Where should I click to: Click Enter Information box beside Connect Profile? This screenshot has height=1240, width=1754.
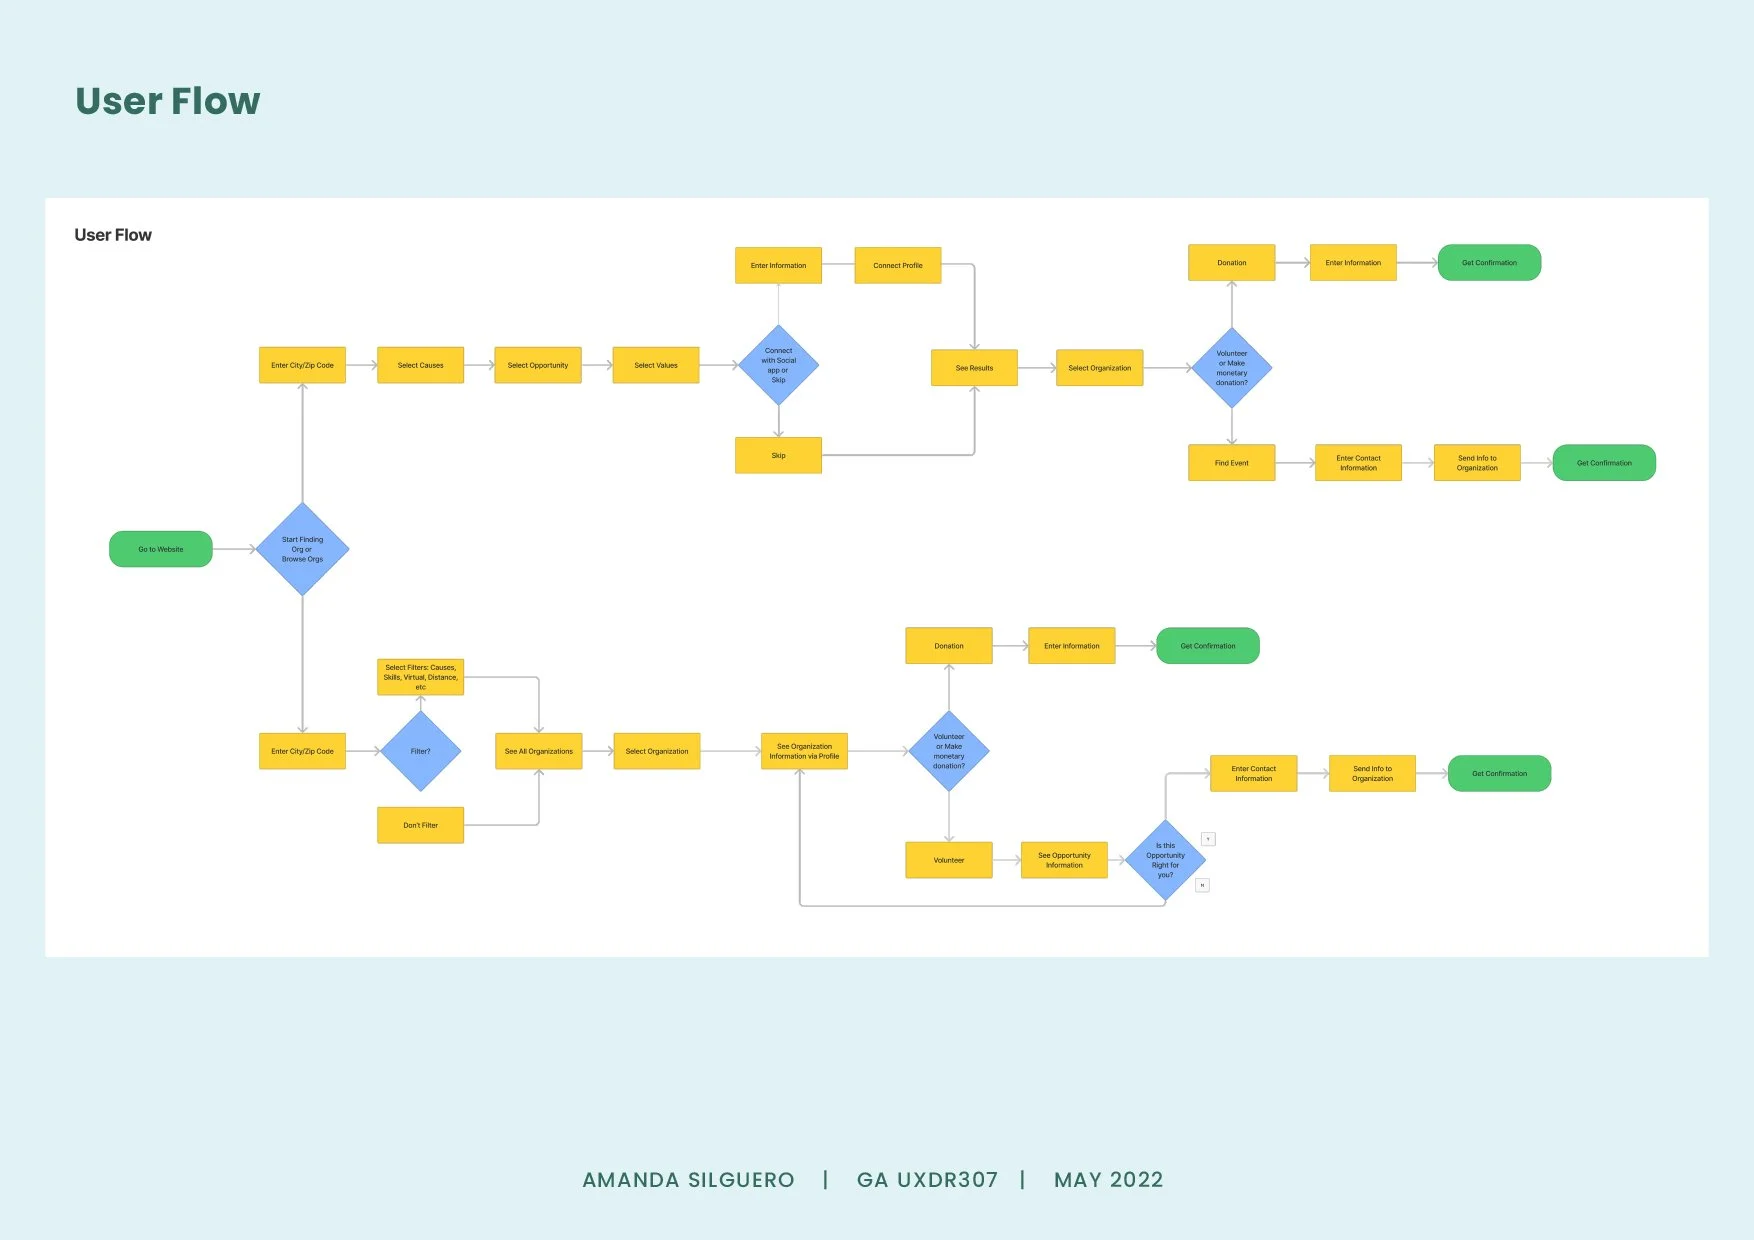coord(778,265)
